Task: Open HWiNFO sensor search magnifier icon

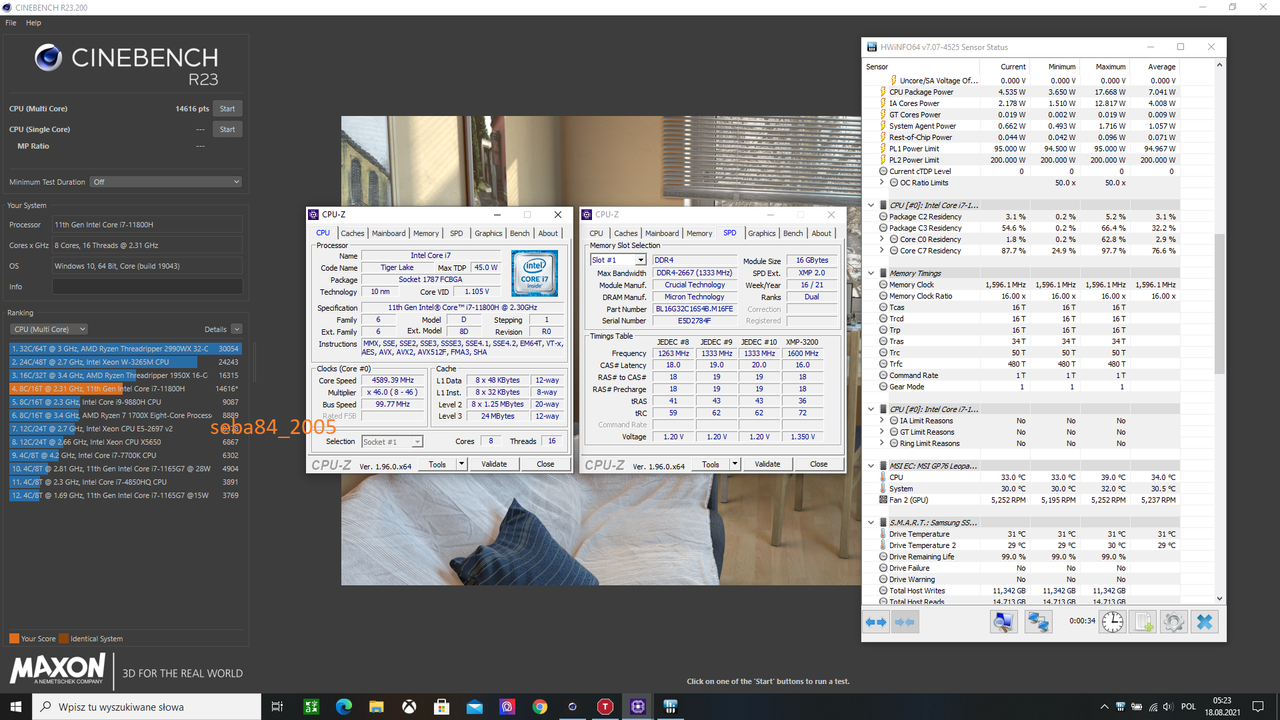Action: click(1003, 622)
